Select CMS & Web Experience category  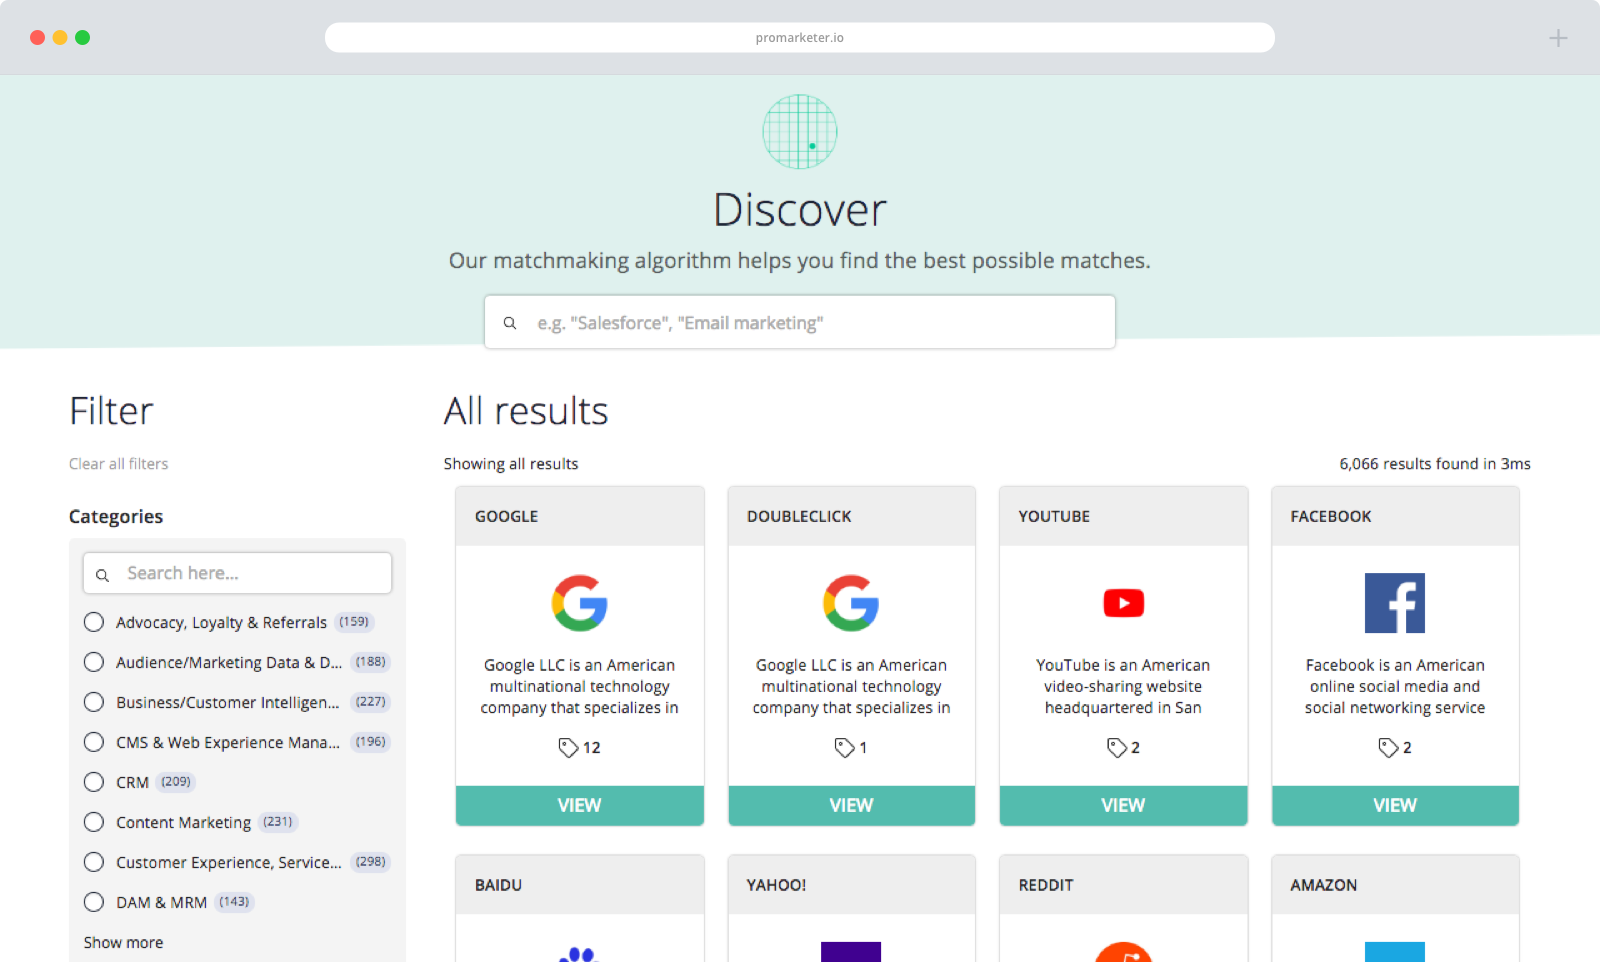(x=94, y=742)
